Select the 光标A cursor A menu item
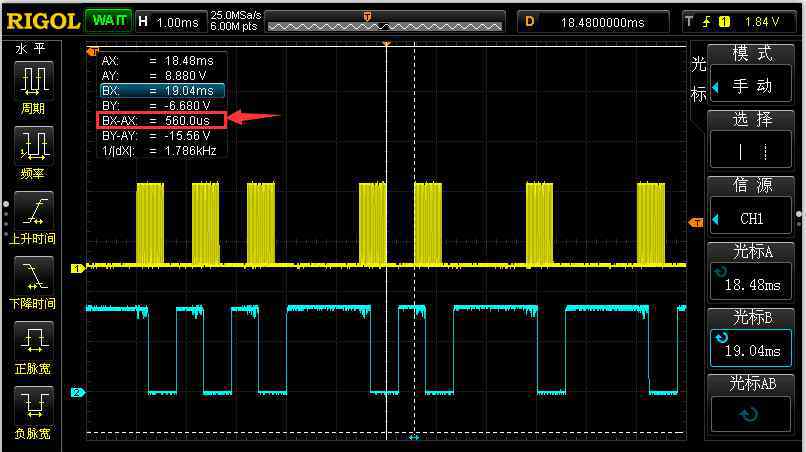 click(752, 251)
